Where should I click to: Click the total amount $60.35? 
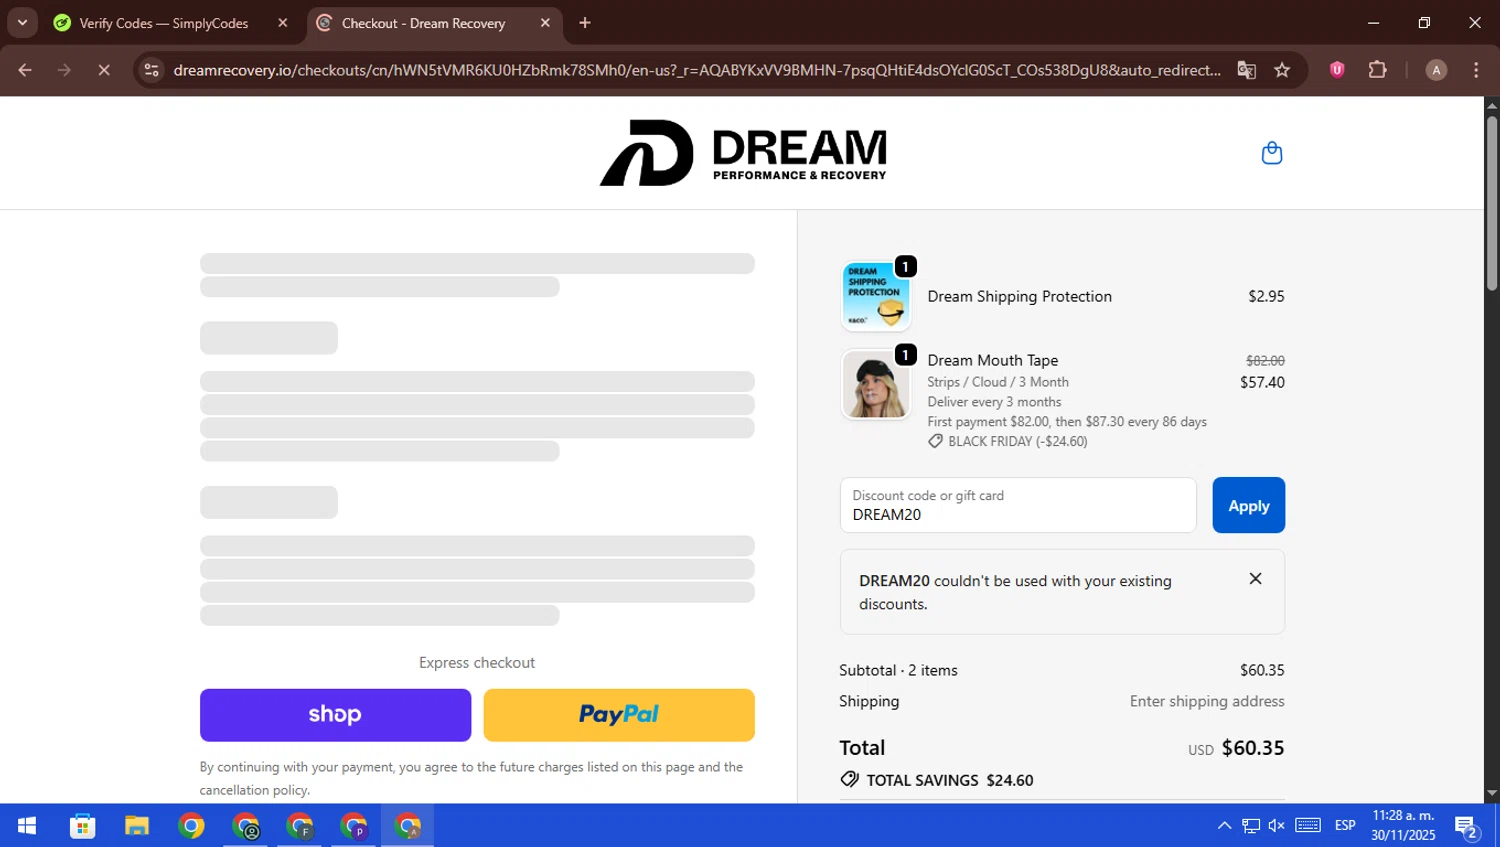tap(1252, 748)
